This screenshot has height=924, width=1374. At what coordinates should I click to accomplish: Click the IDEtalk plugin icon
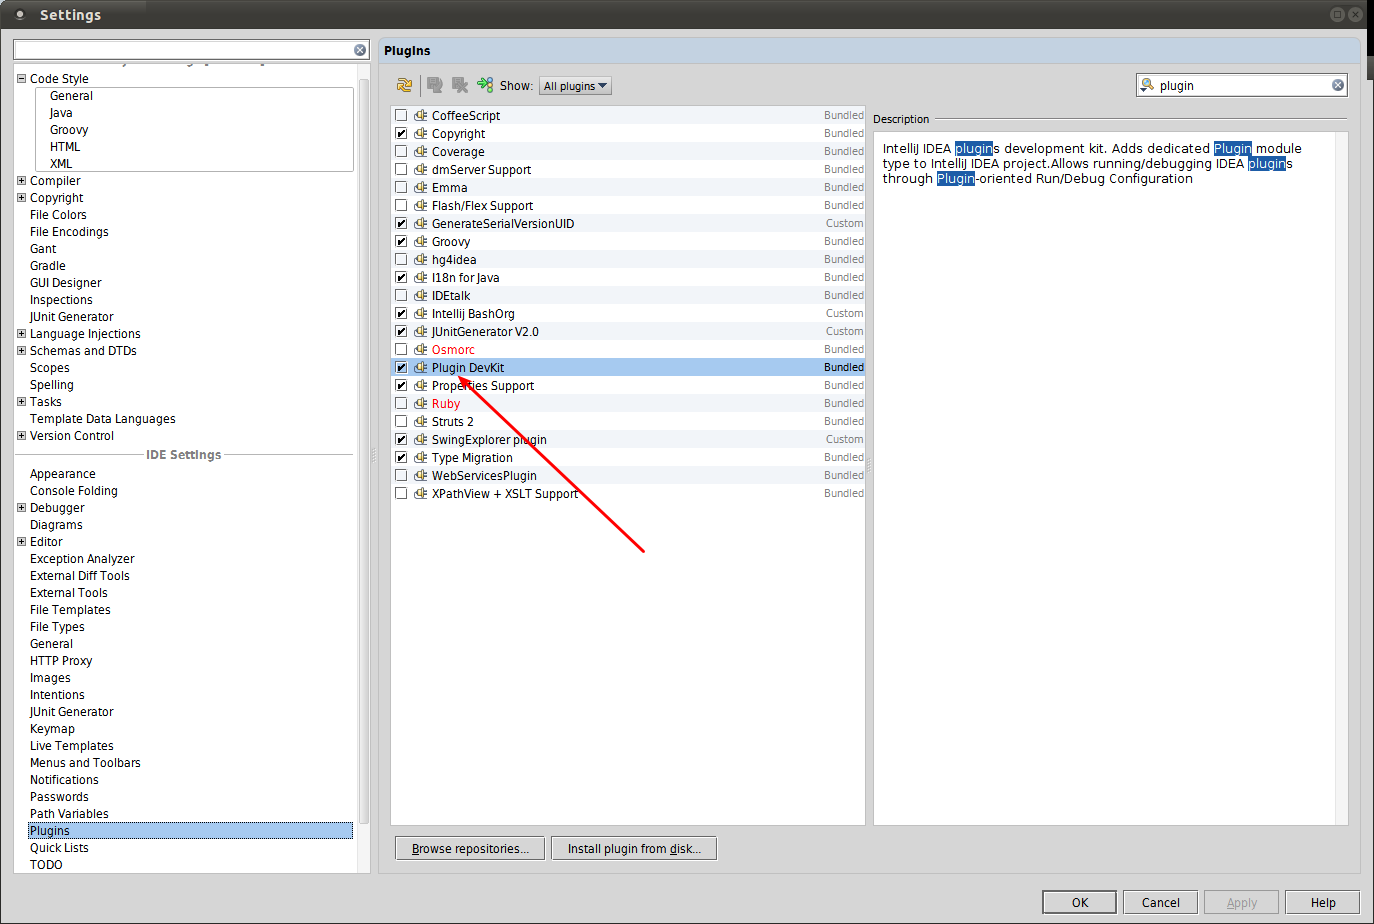tap(421, 296)
